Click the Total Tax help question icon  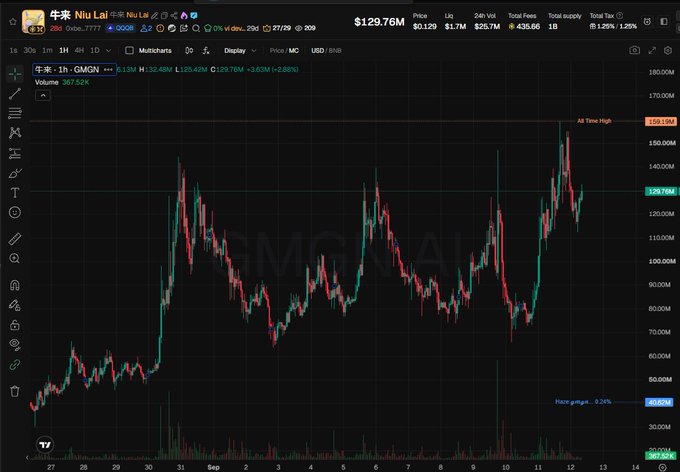point(620,16)
